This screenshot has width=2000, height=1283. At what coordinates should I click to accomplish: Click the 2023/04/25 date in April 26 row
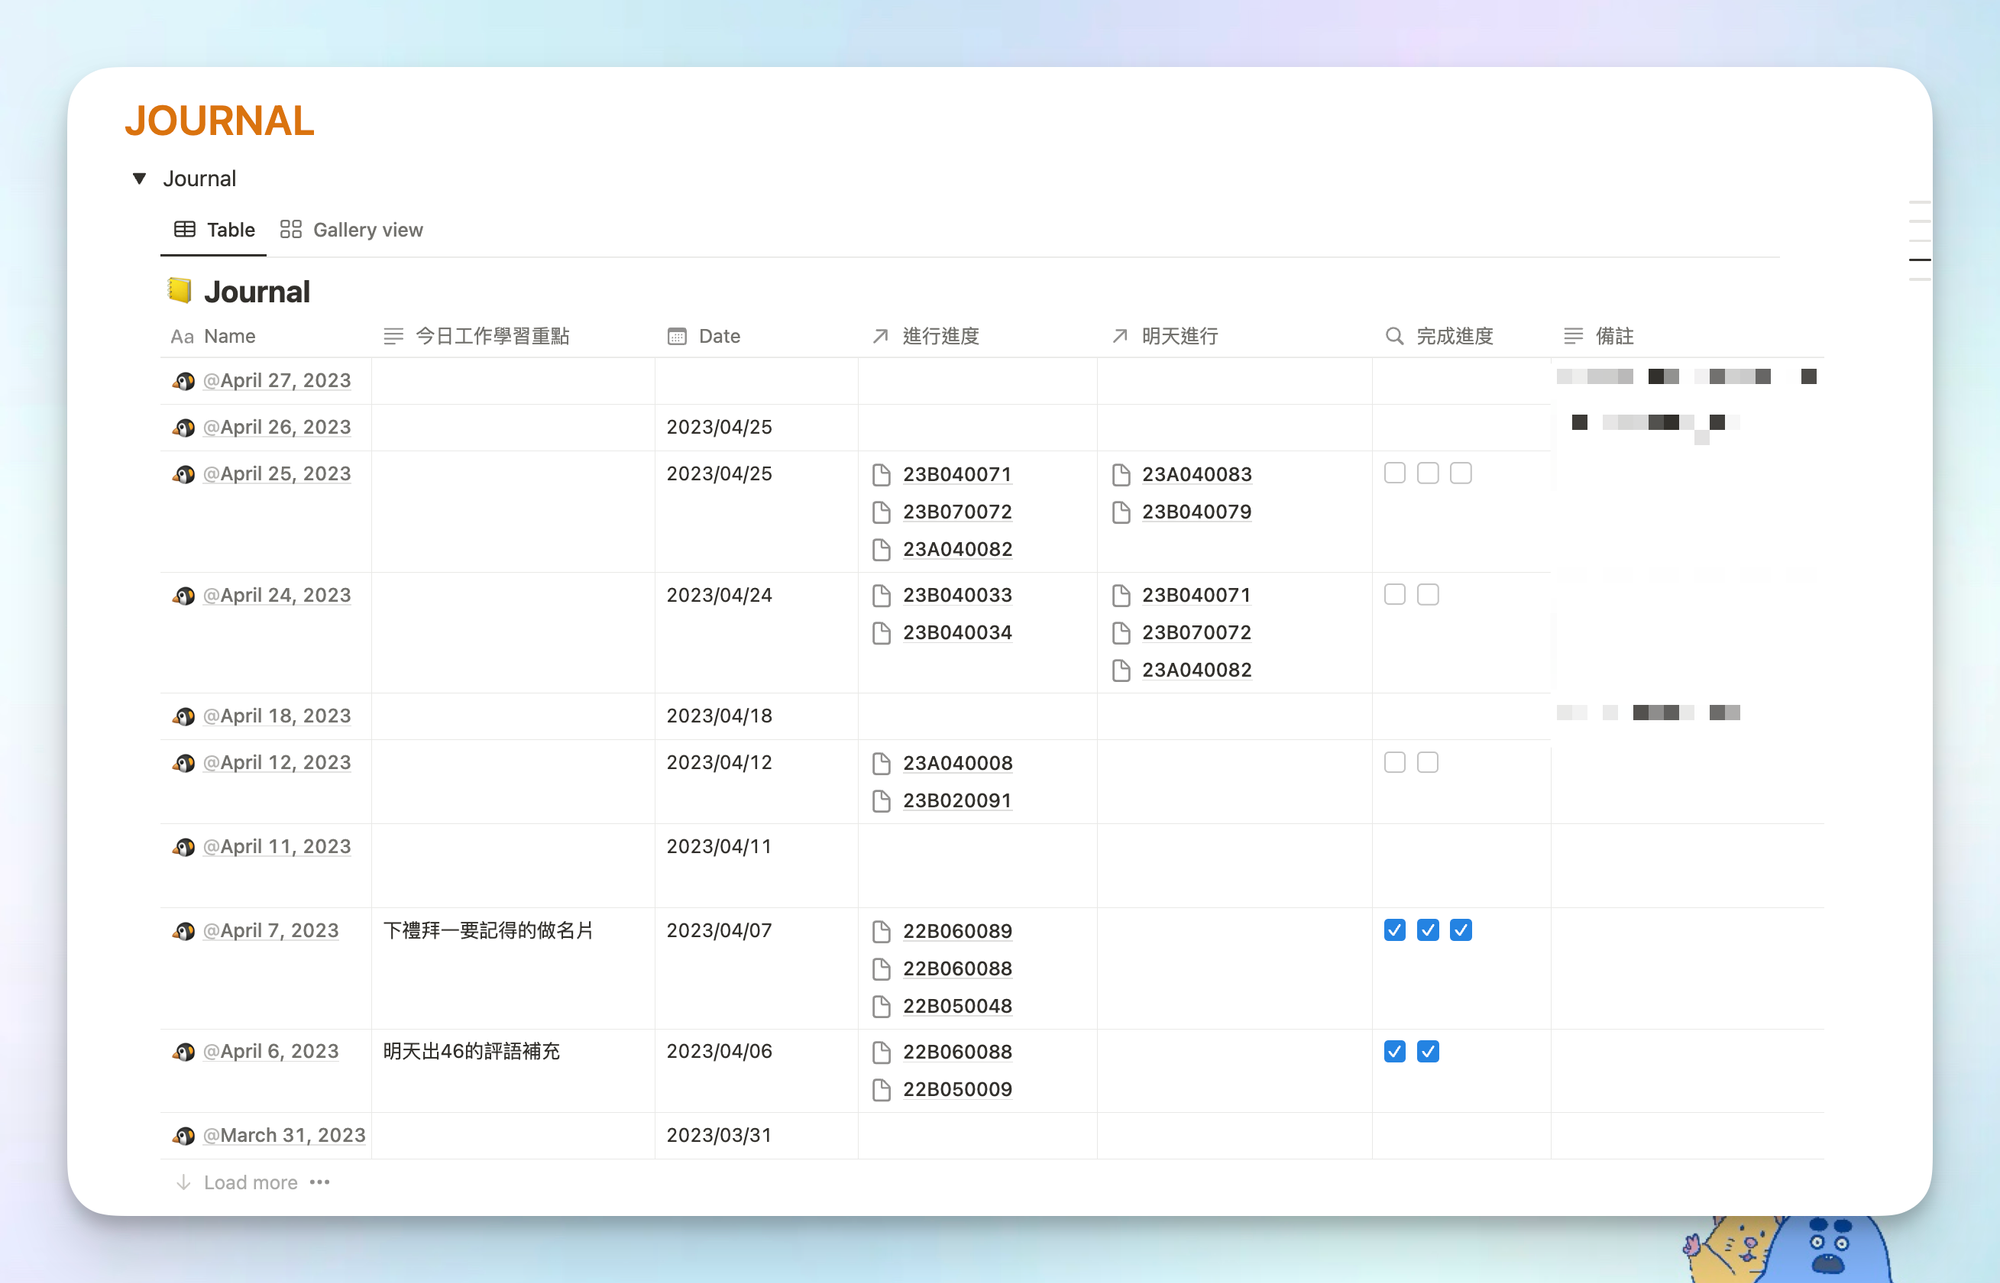[x=719, y=427]
